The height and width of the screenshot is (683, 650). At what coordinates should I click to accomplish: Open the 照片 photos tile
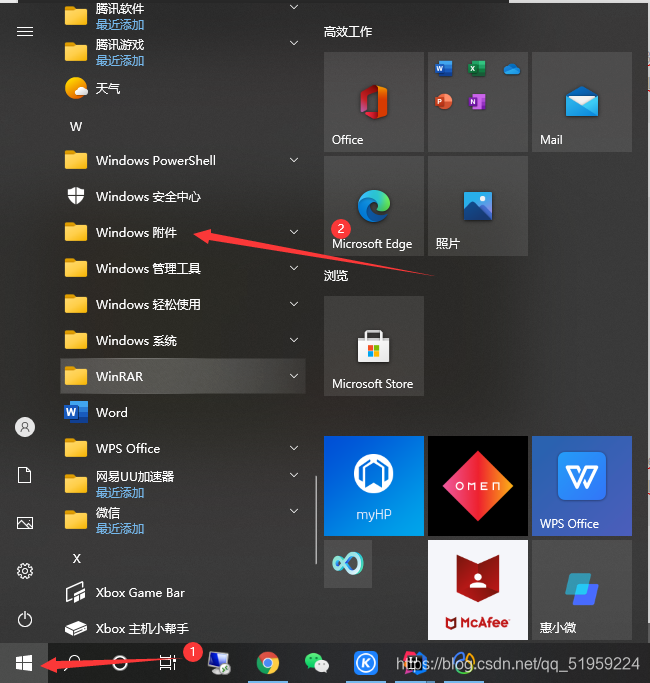tap(478, 206)
